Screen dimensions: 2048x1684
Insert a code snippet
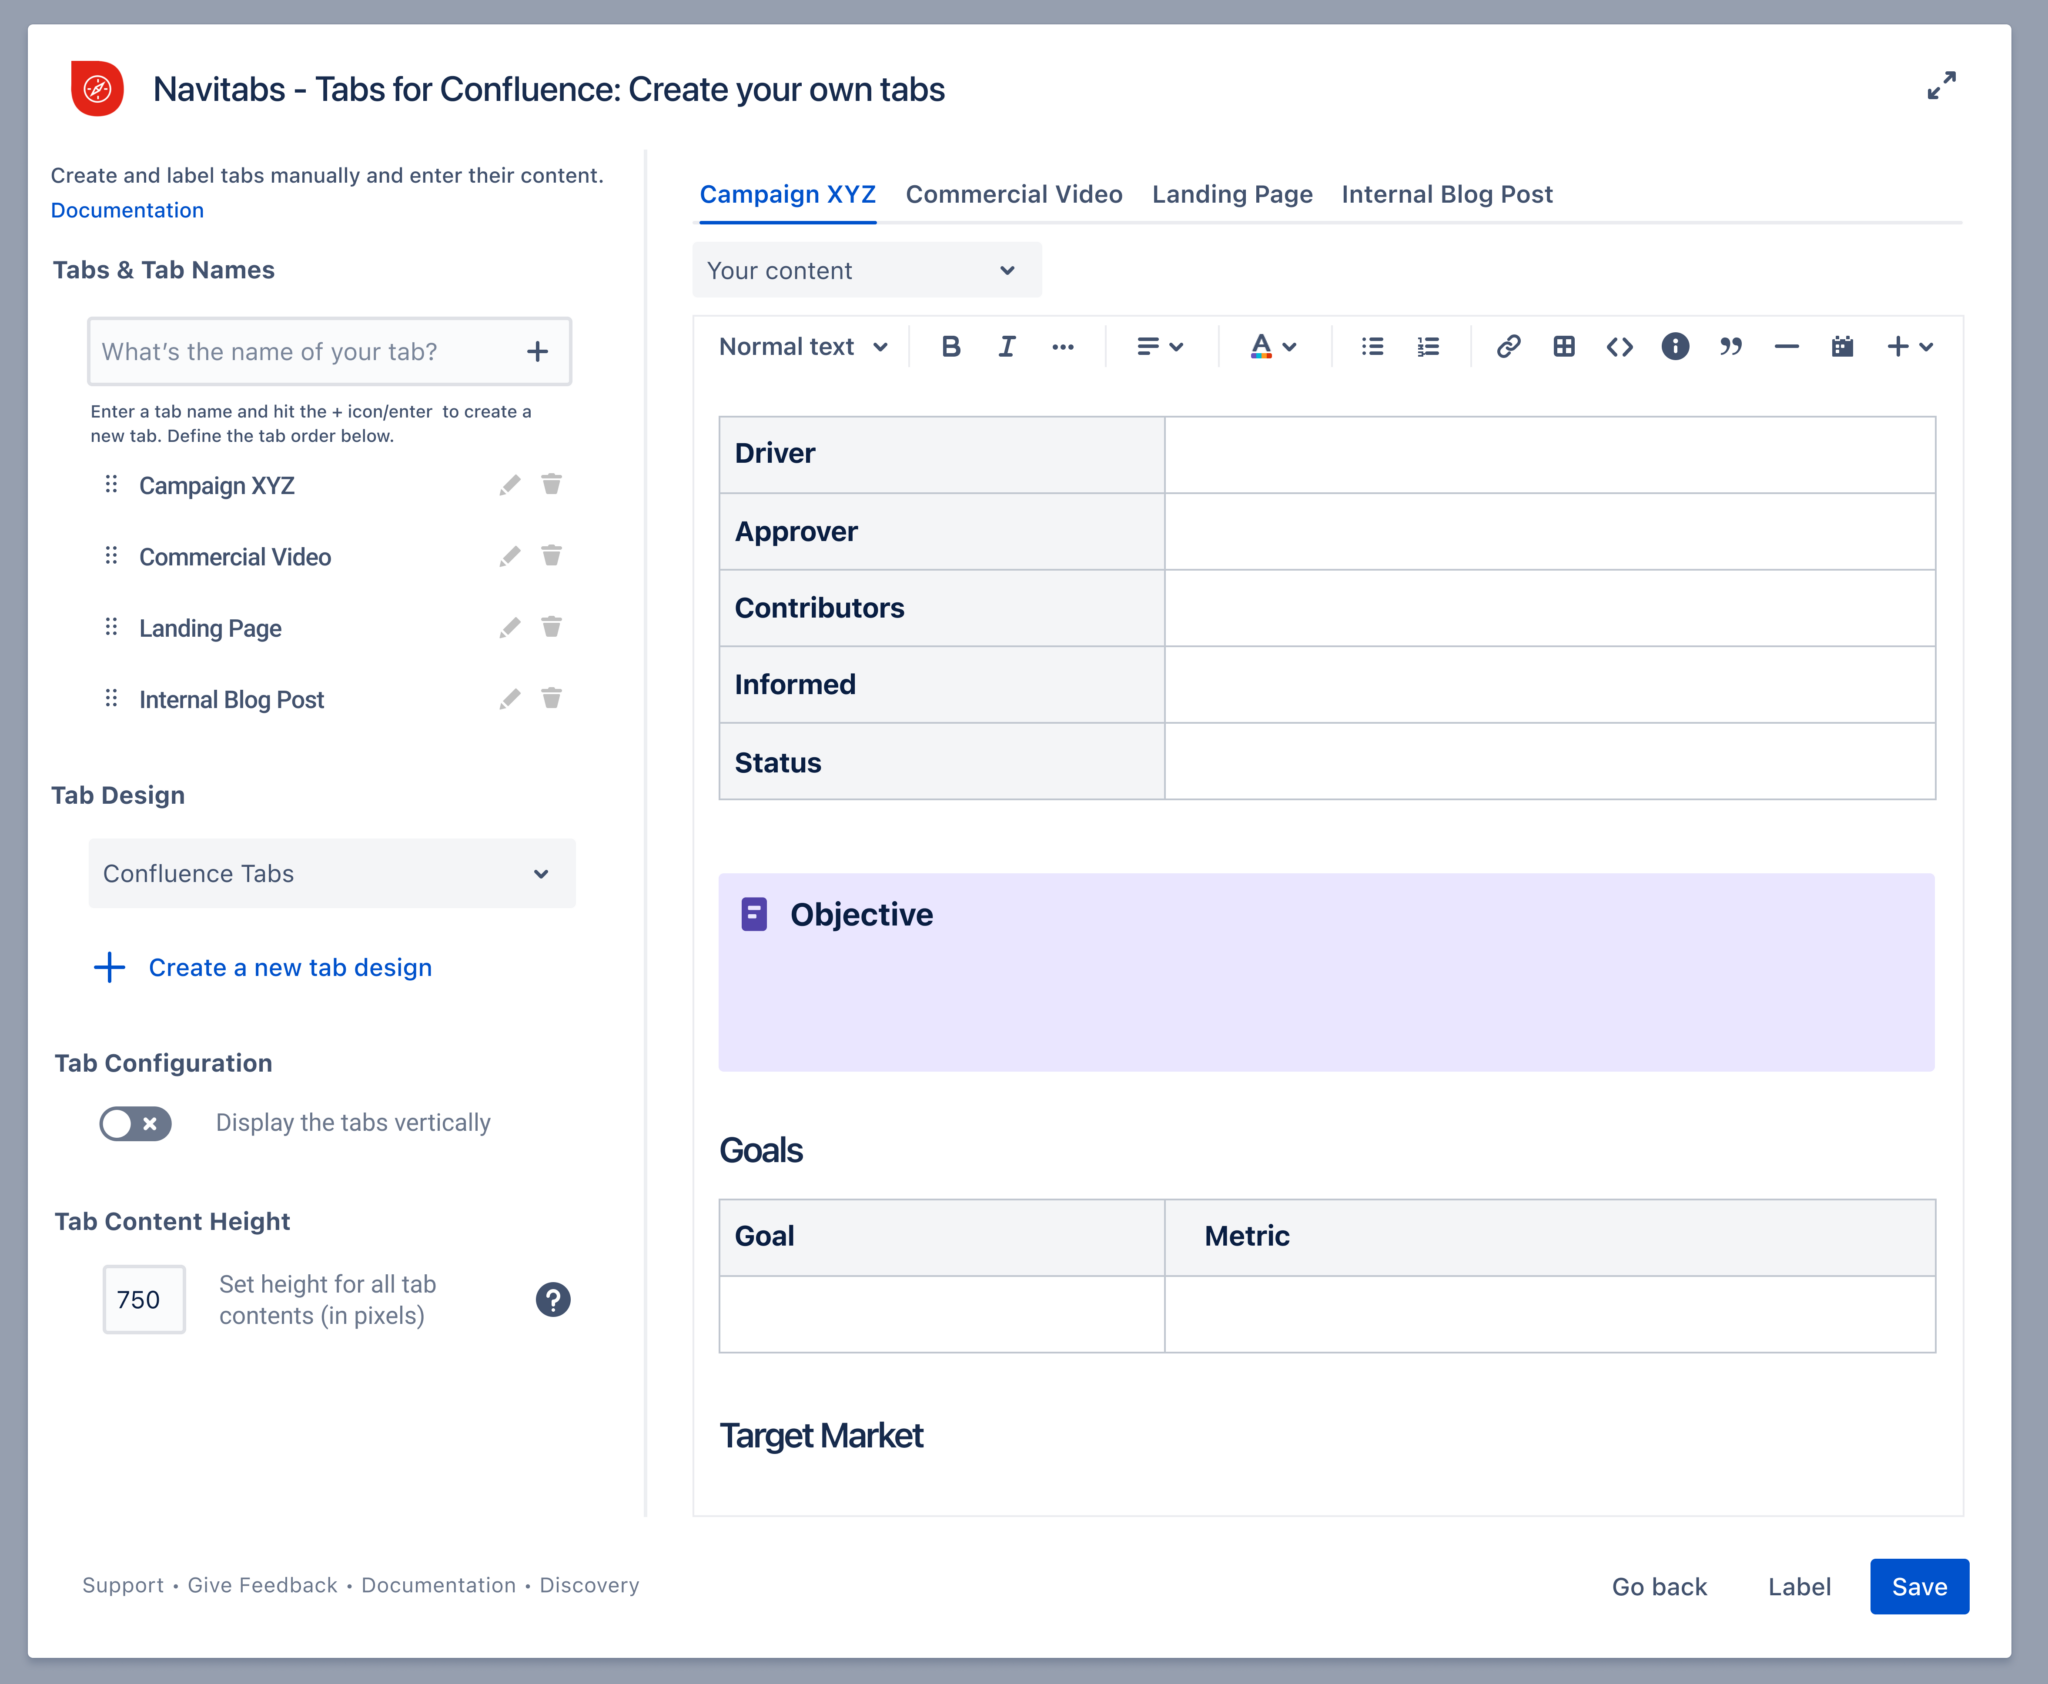pos(1619,347)
